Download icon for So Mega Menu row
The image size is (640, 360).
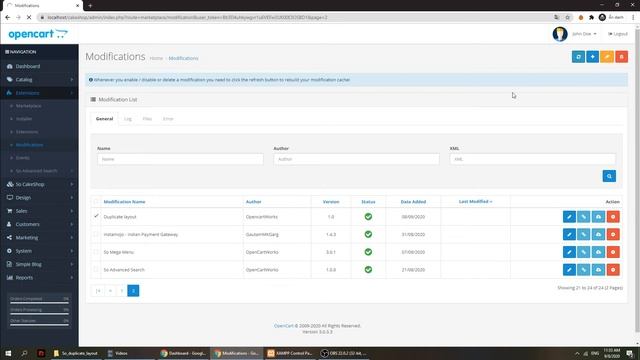click(x=598, y=252)
